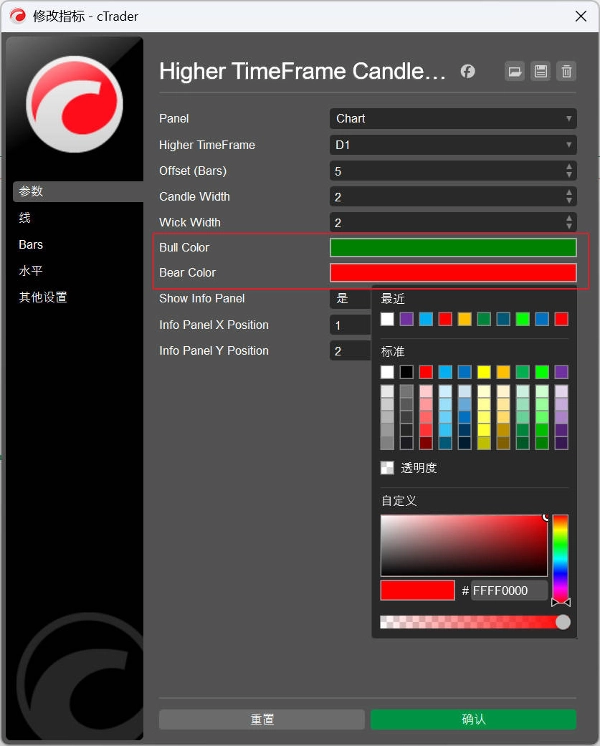Pick the yellow swatch in 标准 row

[x=484, y=372]
